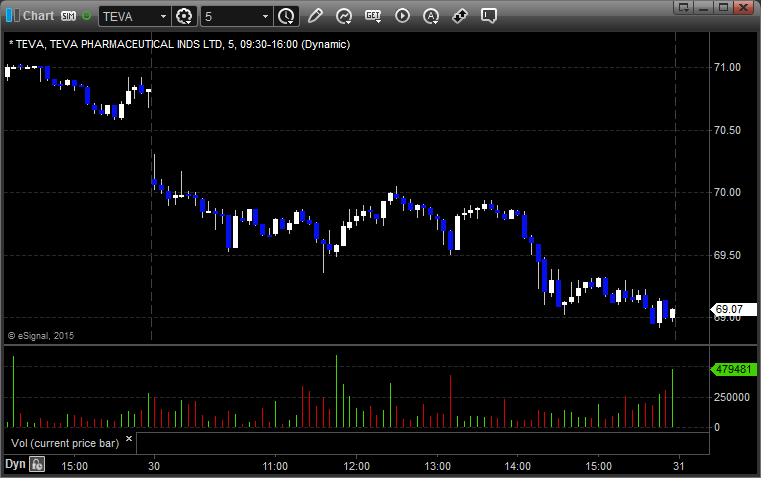
Task: Open the chart studies icon menu
Action: tap(344, 16)
